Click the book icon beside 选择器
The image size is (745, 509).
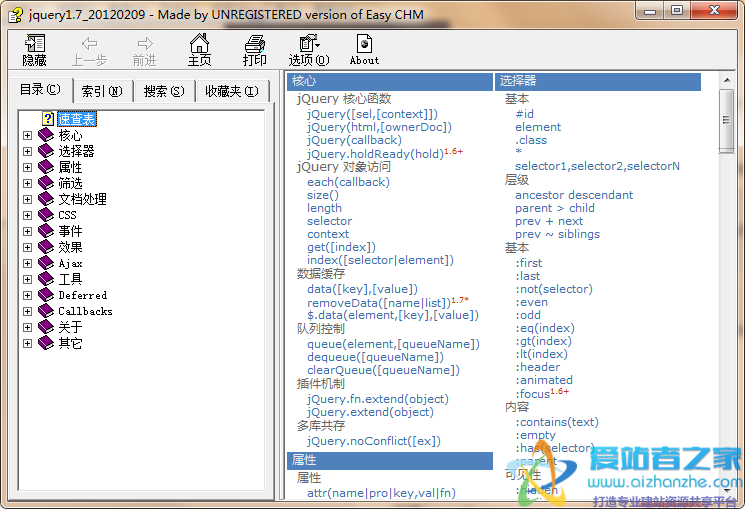click(46, 151)
